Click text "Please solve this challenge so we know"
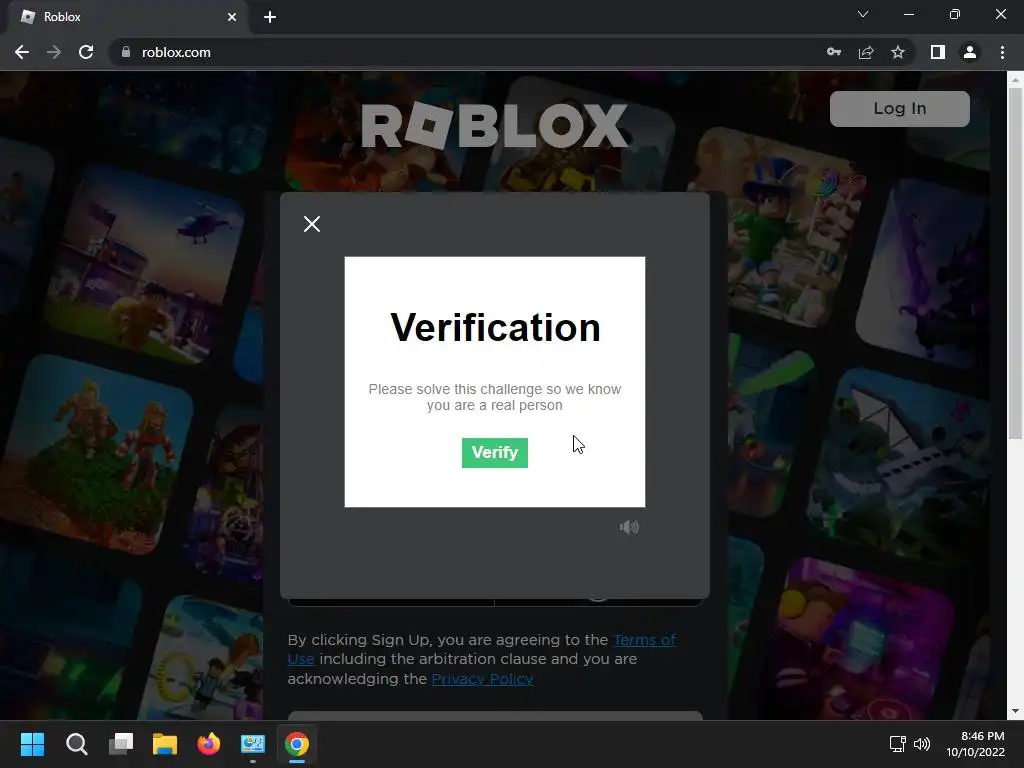Image resolution: width=1024 pixels, height=768 pixels. pos(494,389)
